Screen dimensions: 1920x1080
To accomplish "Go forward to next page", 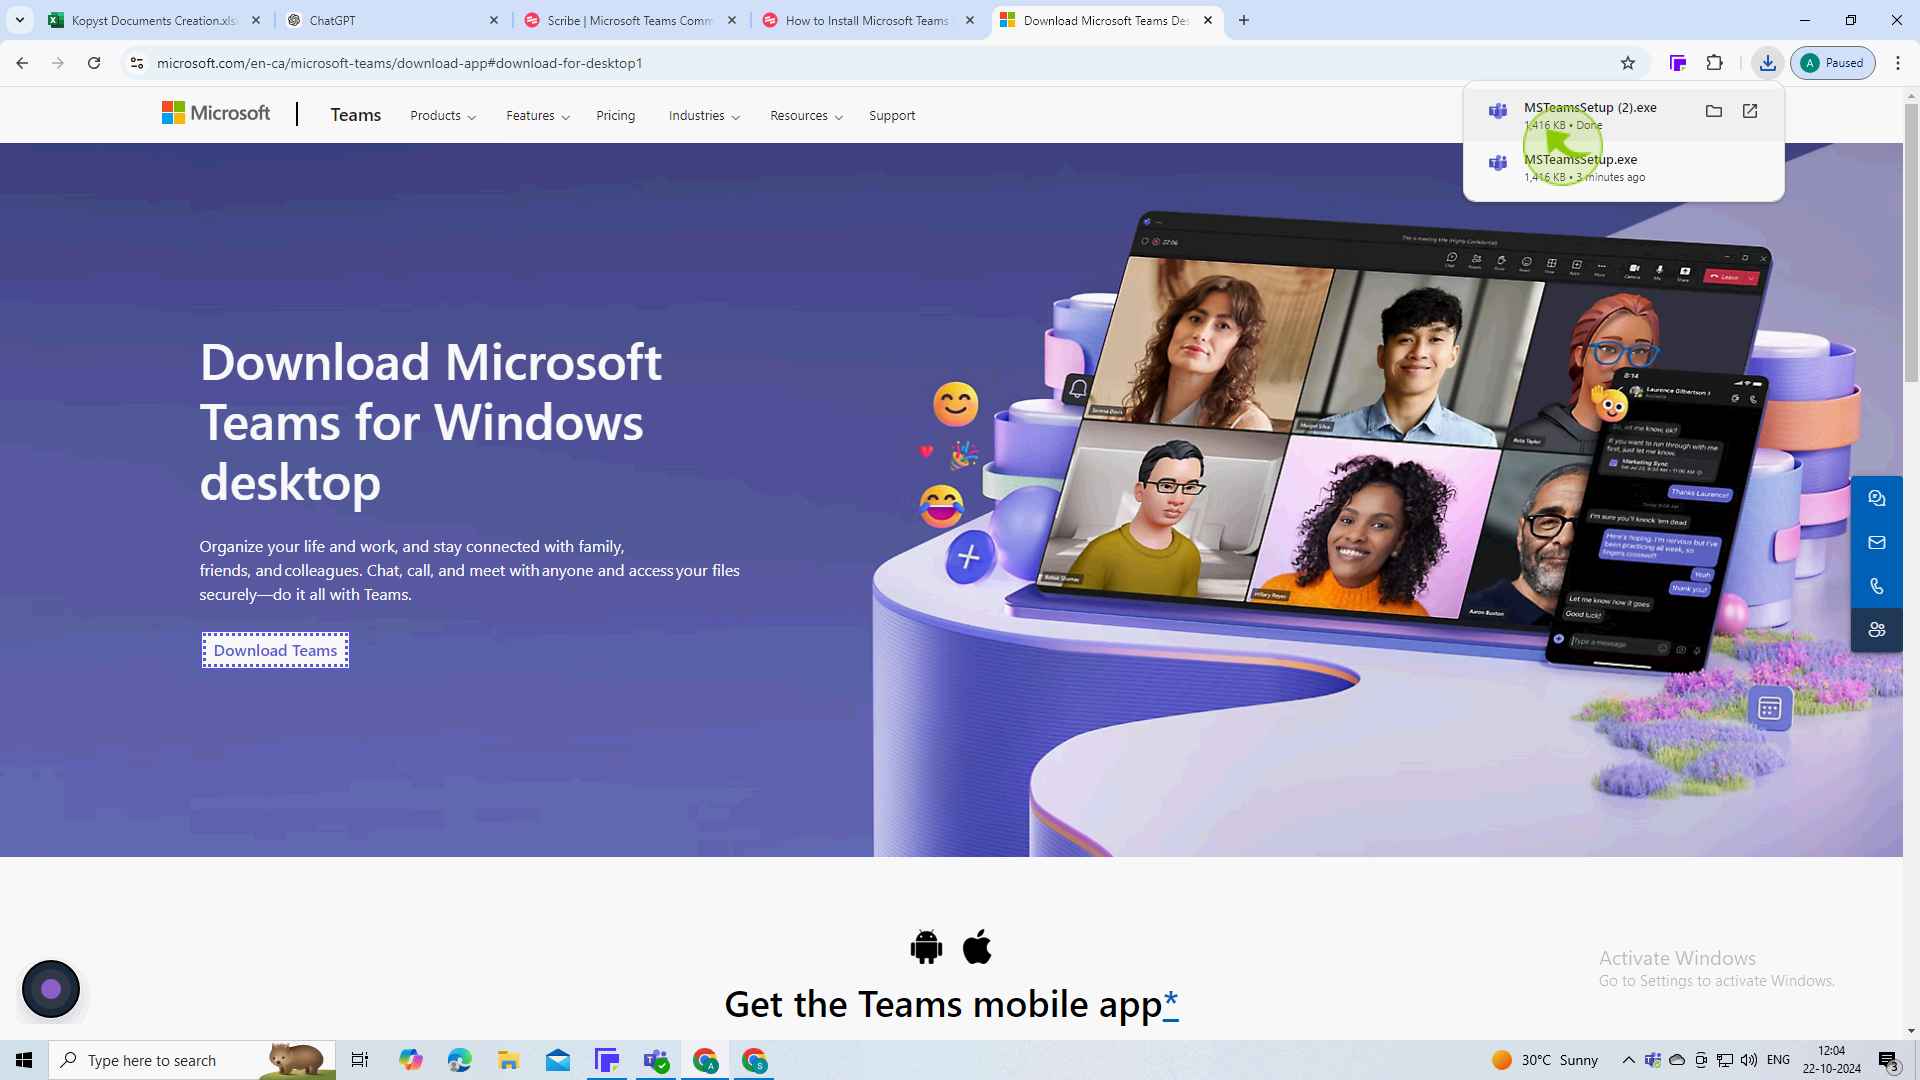I will 58,63.
